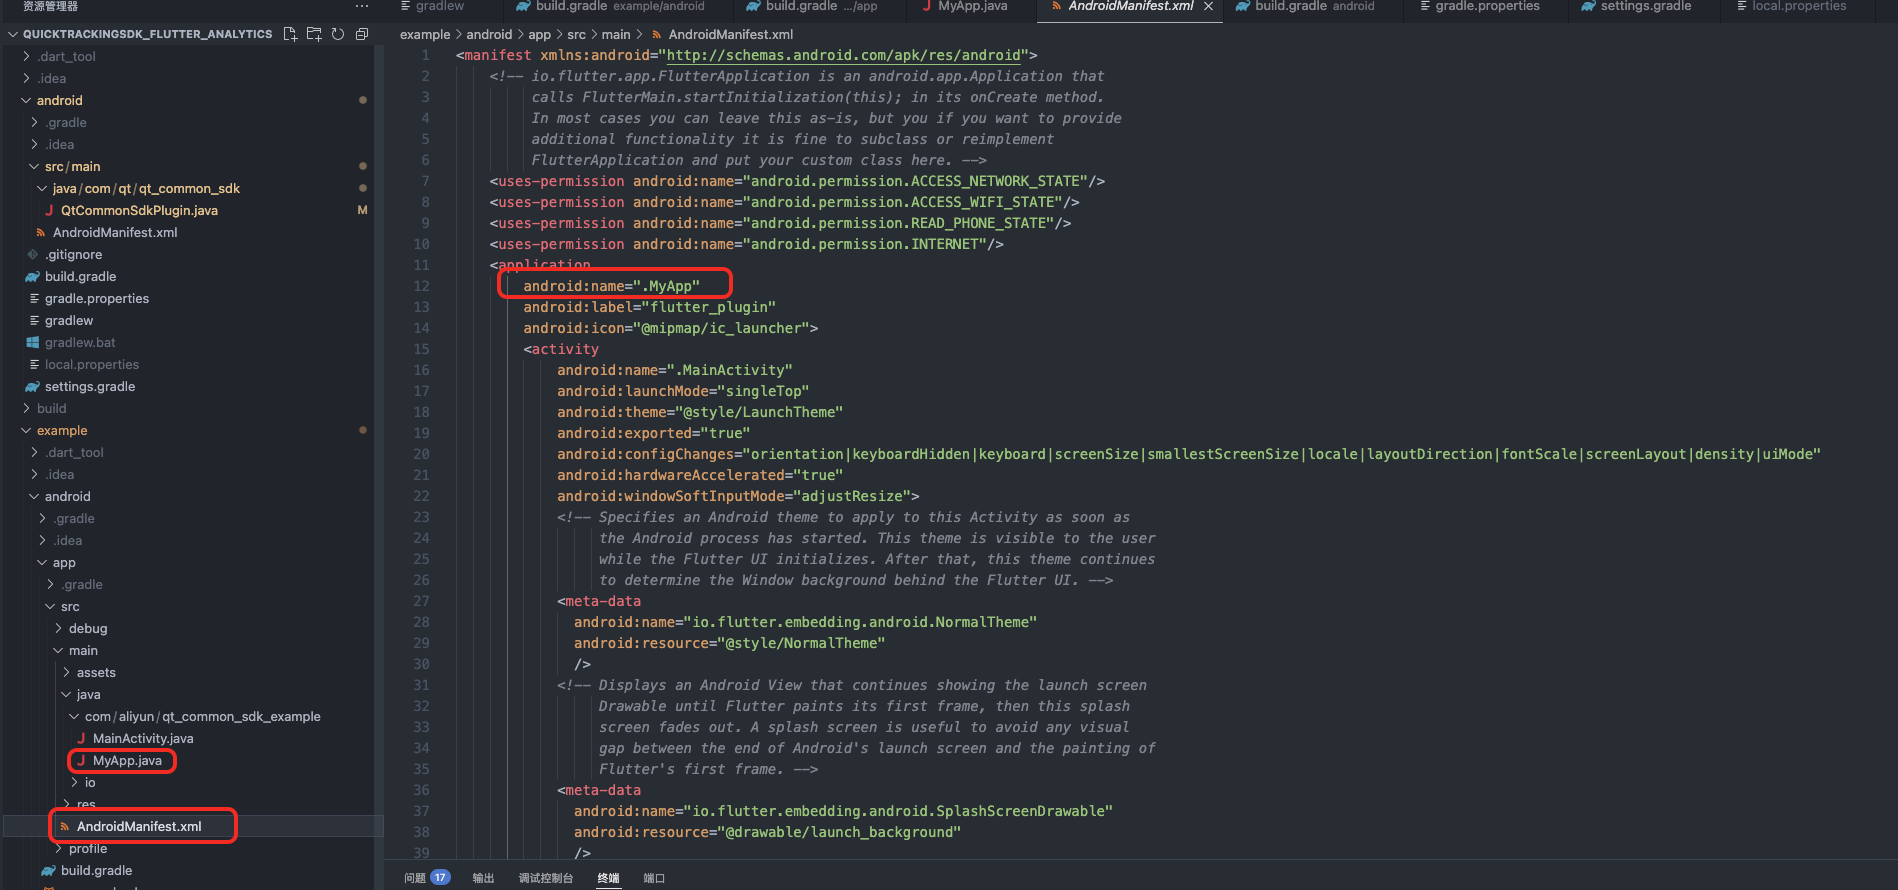Open the build.gradle .../app tab
The image size is (1898, 890).
click(811, 6)
